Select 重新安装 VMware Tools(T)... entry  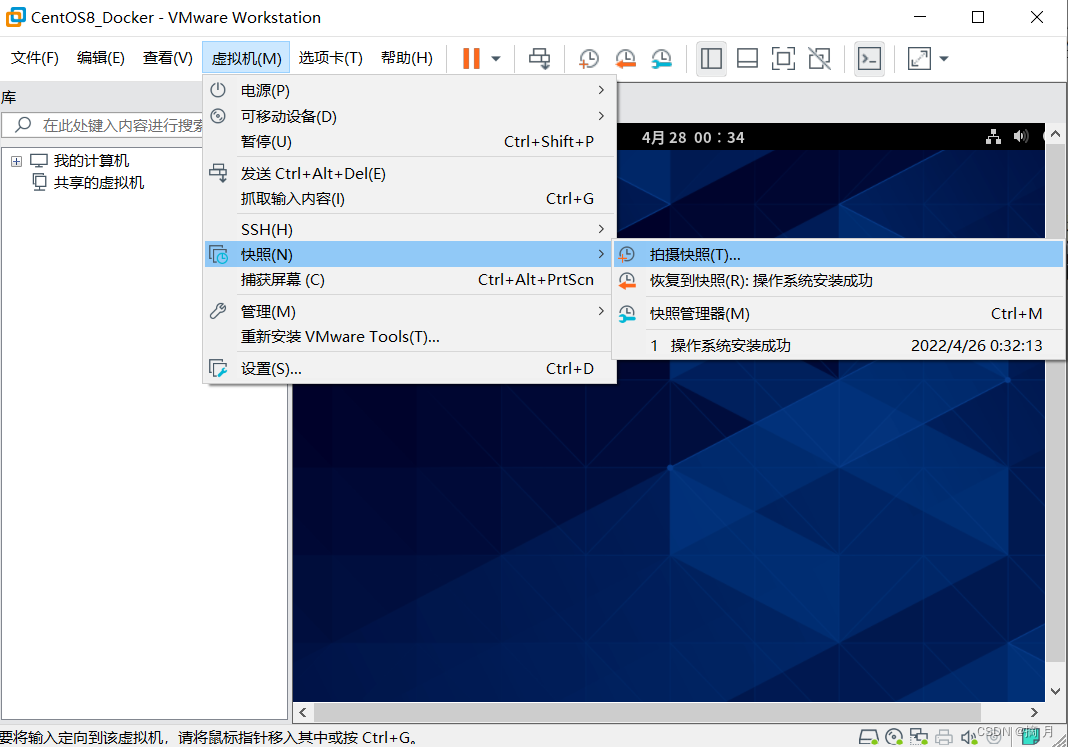click(x=409, y=337)
